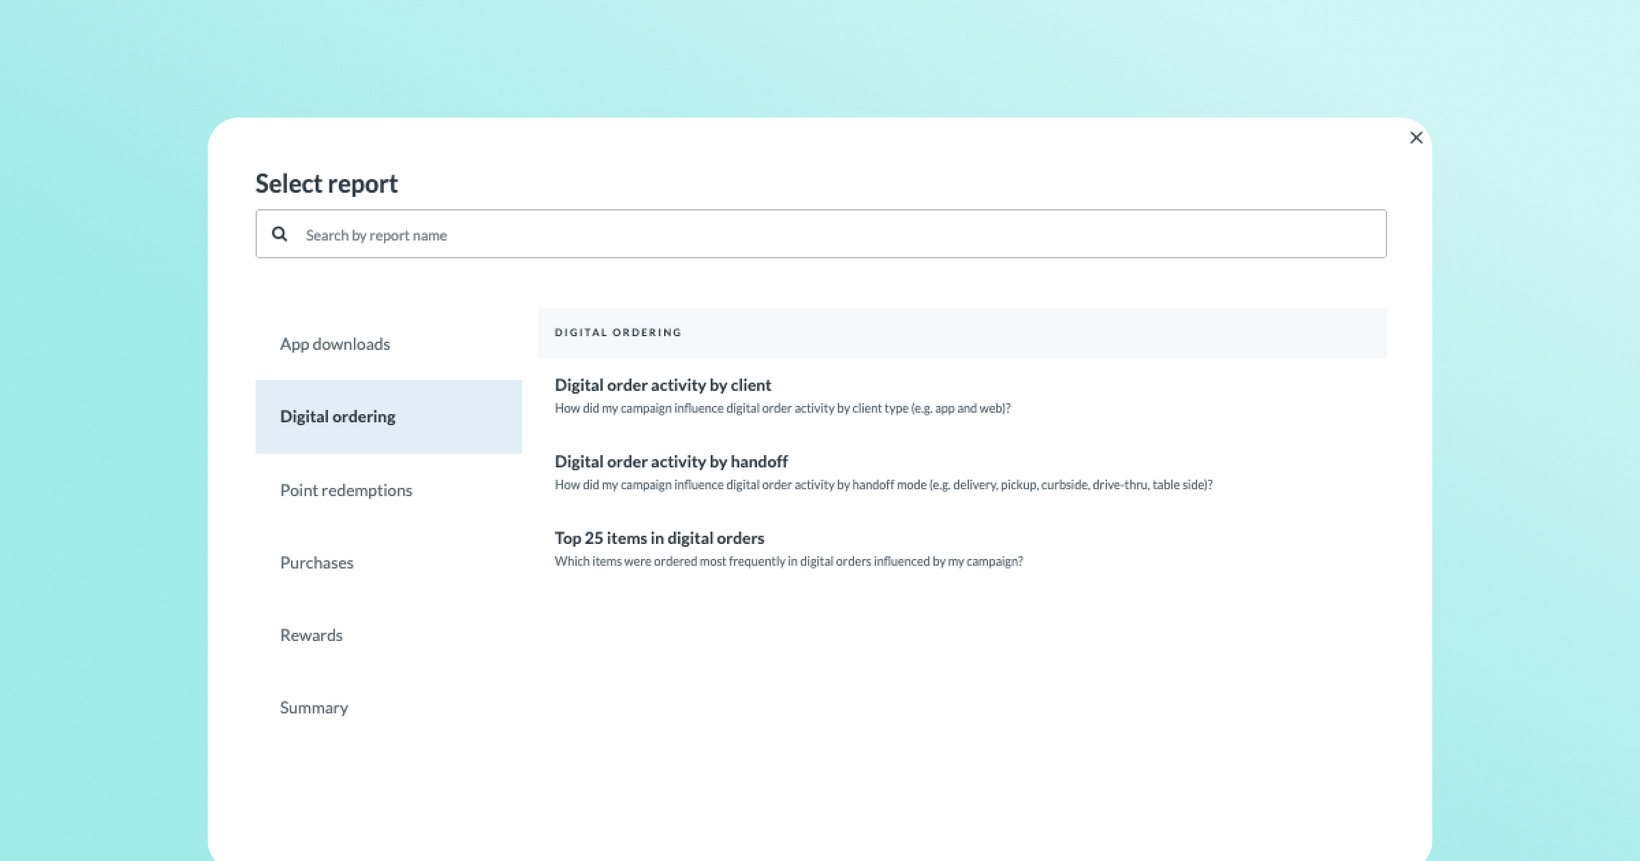Viewport: 1640px width, 861px height.
Task: Click the Search by report name placeholder text
Action: 376,235
